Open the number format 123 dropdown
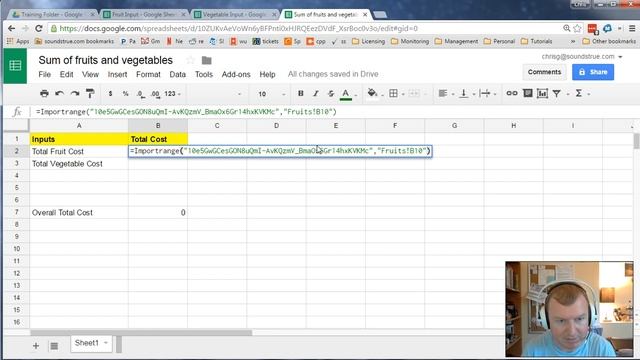This screenshot has height=360, width=640. (172, 93)
